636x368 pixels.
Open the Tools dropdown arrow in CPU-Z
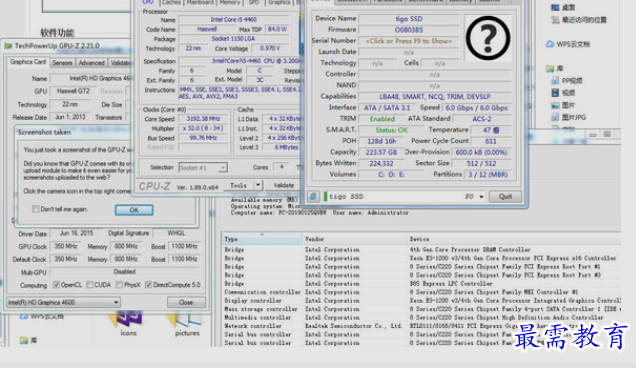(258, 185)
